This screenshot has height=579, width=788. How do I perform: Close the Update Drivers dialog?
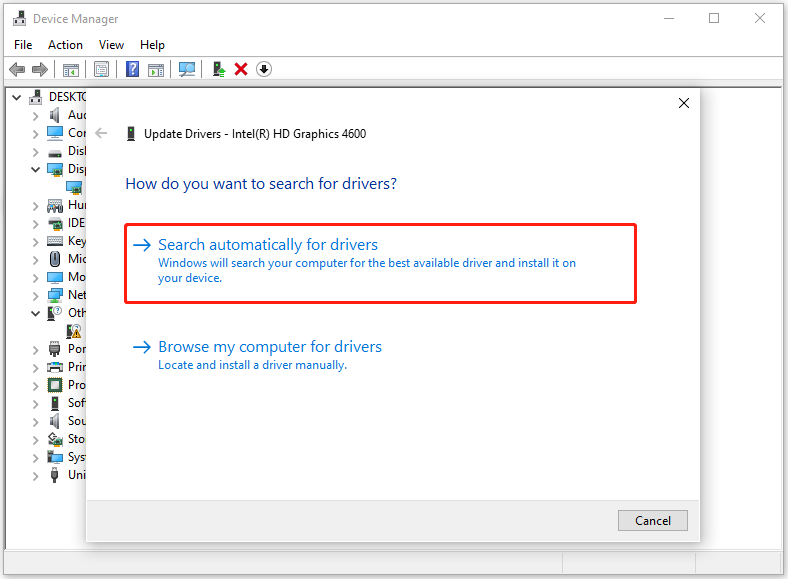[684, 104]
